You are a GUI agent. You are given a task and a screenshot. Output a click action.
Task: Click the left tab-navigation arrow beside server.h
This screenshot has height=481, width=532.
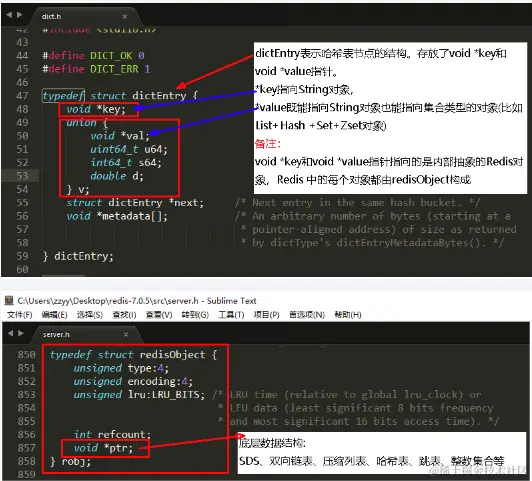pos(11,333)
